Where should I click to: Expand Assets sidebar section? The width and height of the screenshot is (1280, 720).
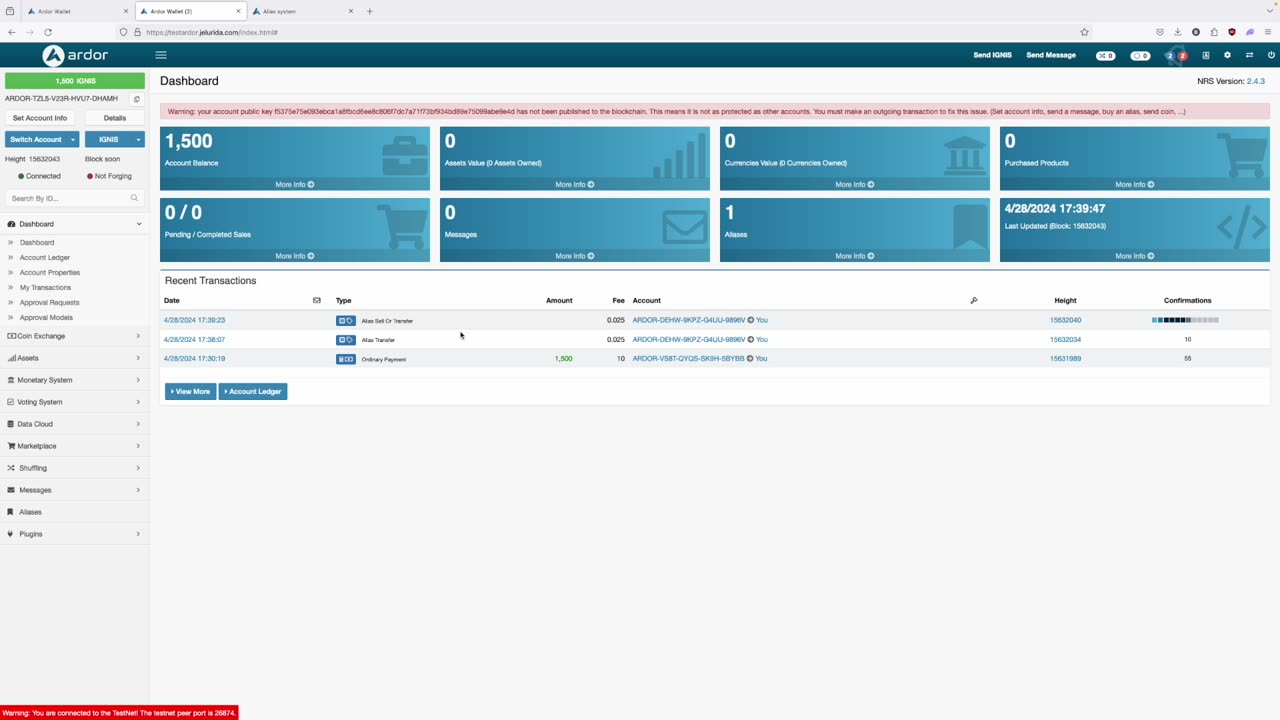pyautogui.click(x=74, y=358)
